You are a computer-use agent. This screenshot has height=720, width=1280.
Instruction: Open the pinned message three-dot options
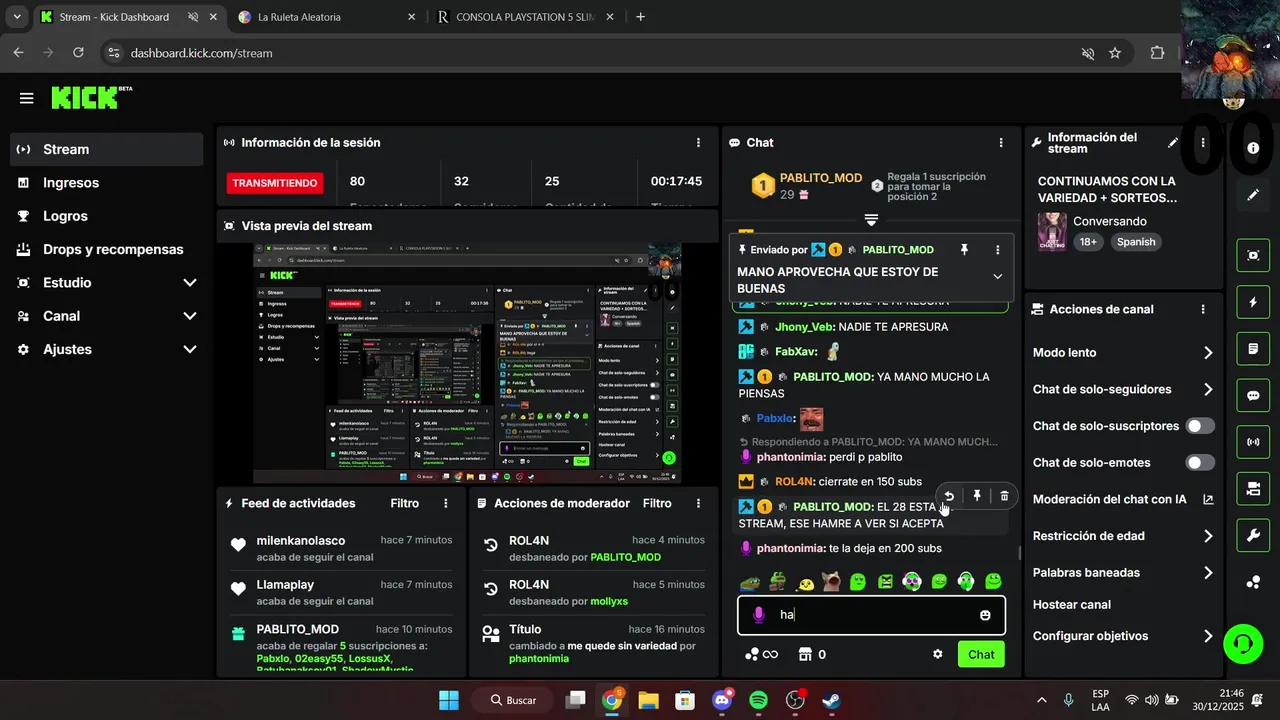997,249
